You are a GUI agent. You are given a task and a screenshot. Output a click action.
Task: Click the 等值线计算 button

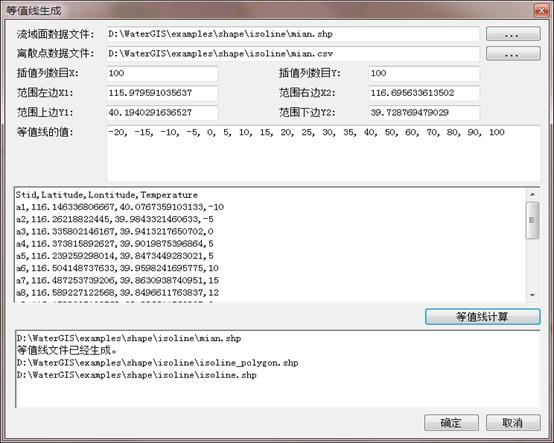coord(483,317)
